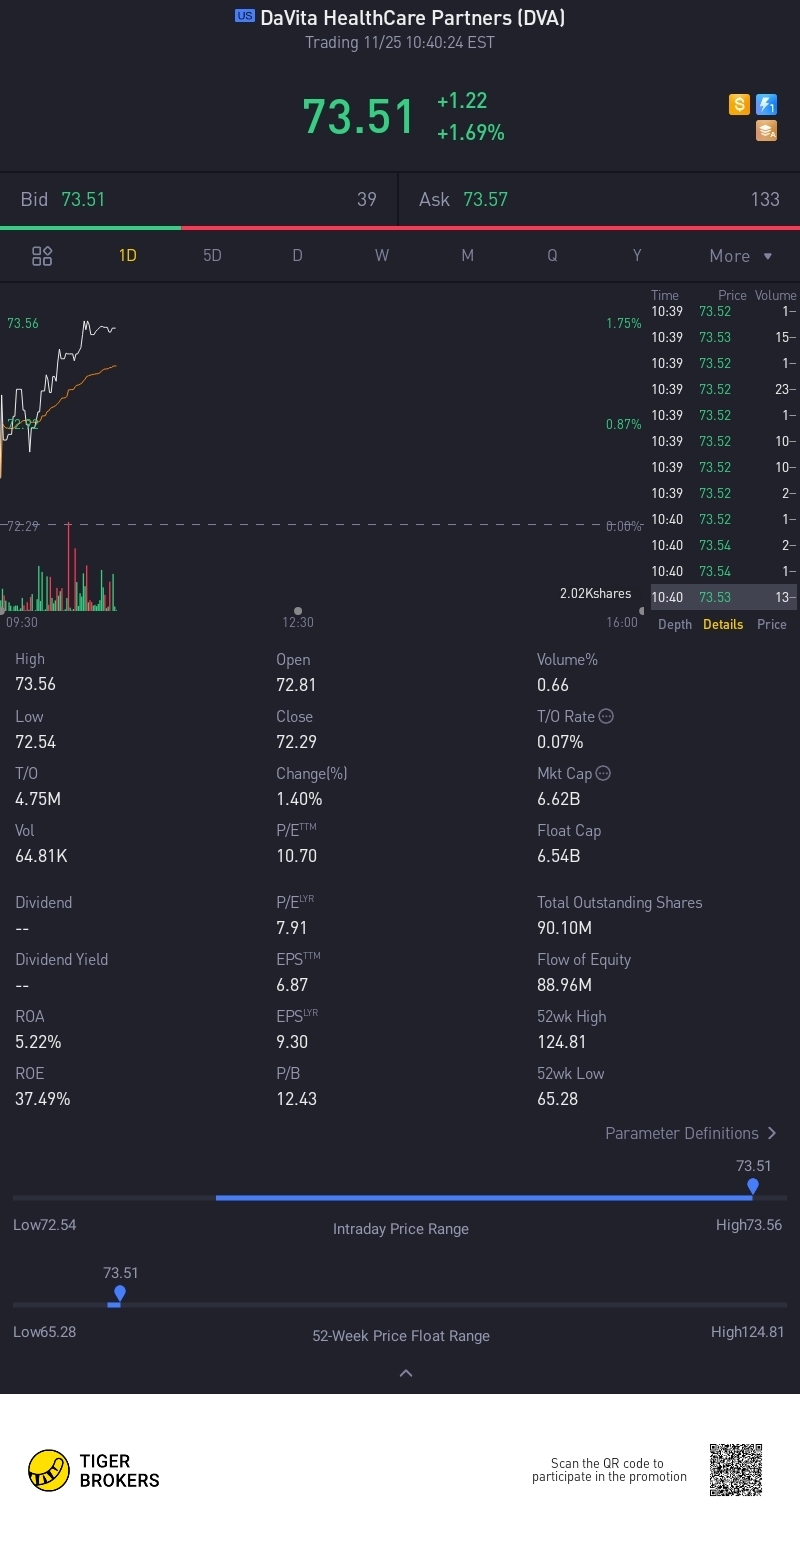Tap the DaVita HealthCare Partners title
This screenshot has width=800, height=1547.
click(x=412, y=17)
